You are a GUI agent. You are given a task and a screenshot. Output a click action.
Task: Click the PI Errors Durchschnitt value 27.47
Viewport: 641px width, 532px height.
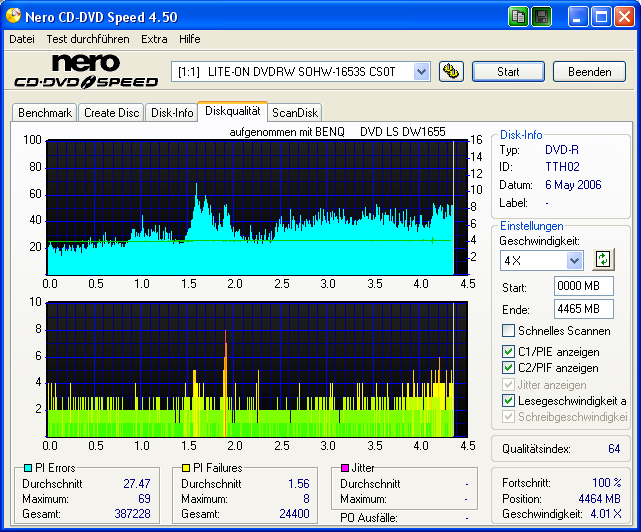click(x=137, y=484)
